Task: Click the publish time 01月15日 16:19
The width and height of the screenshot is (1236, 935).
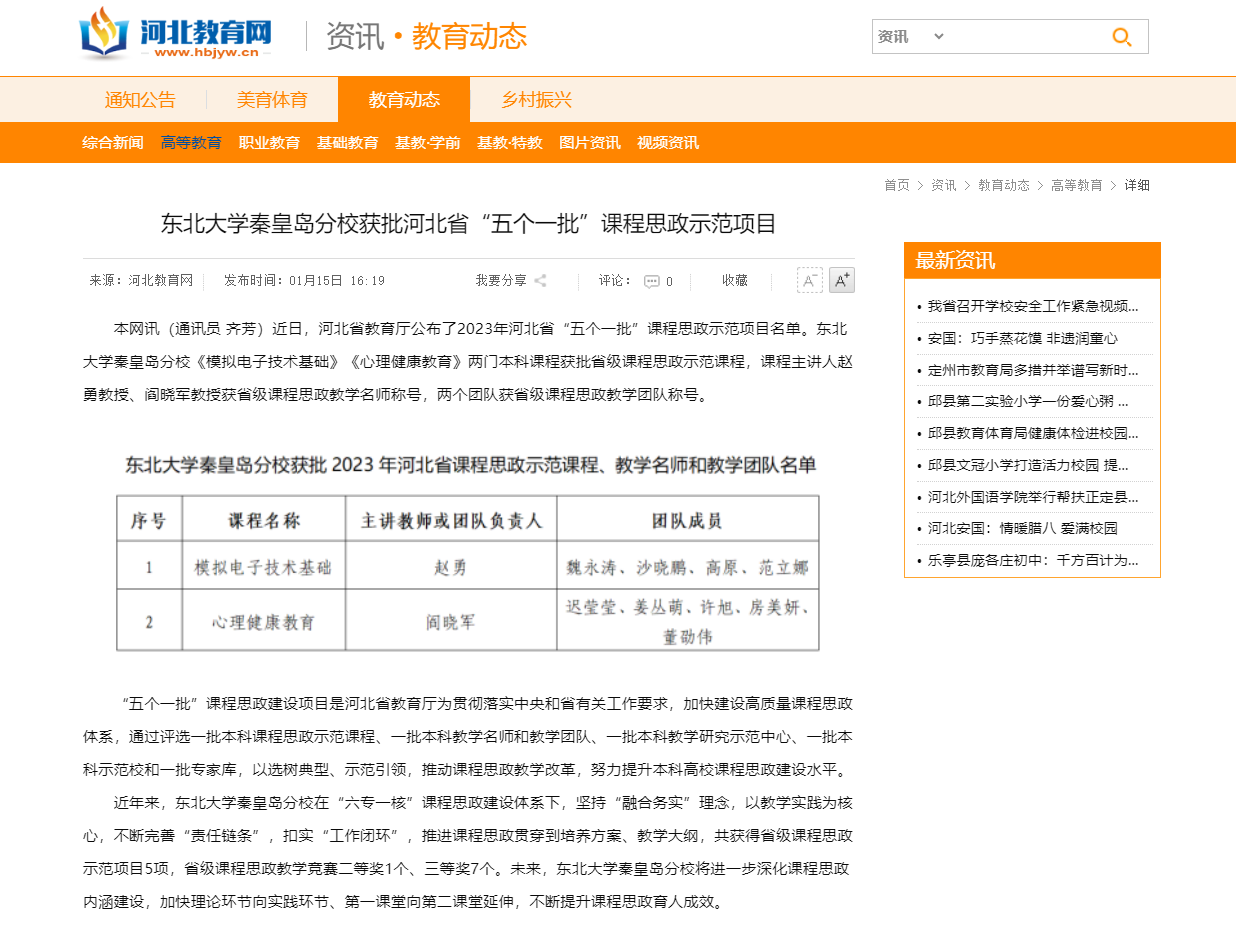Action: pos(337,281)
